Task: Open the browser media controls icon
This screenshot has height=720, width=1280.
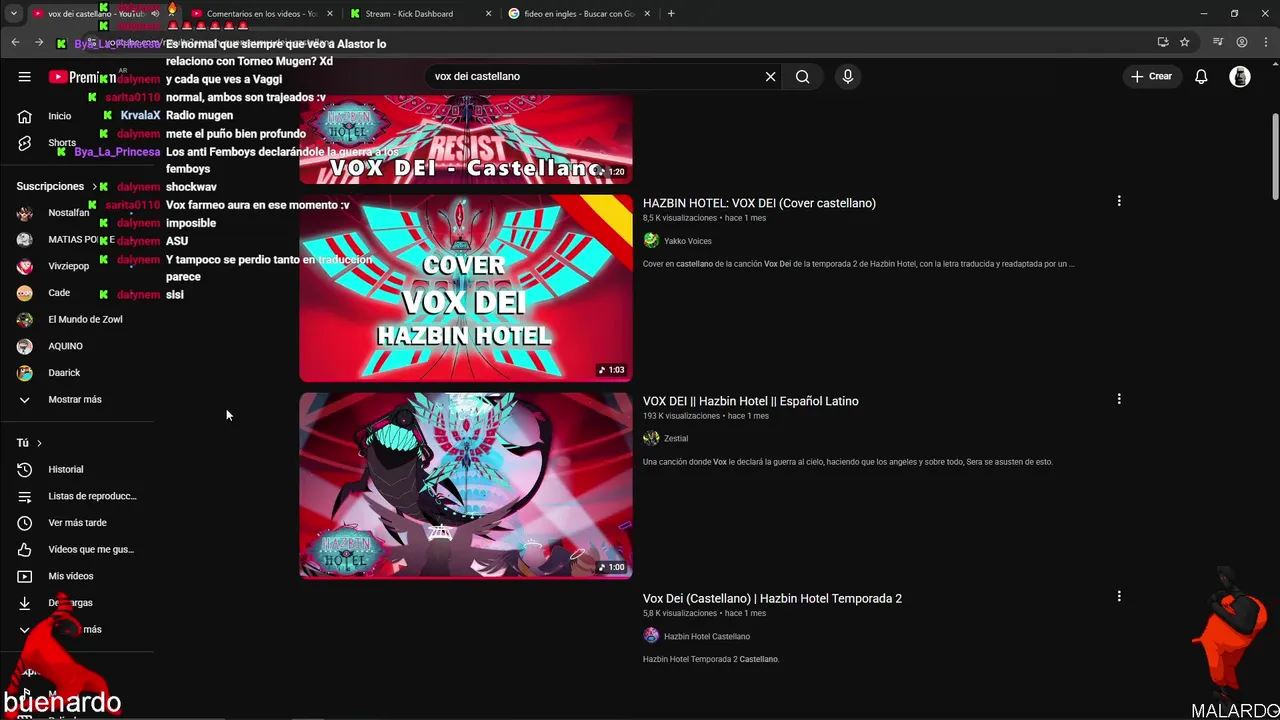Action: point(1218,42)
